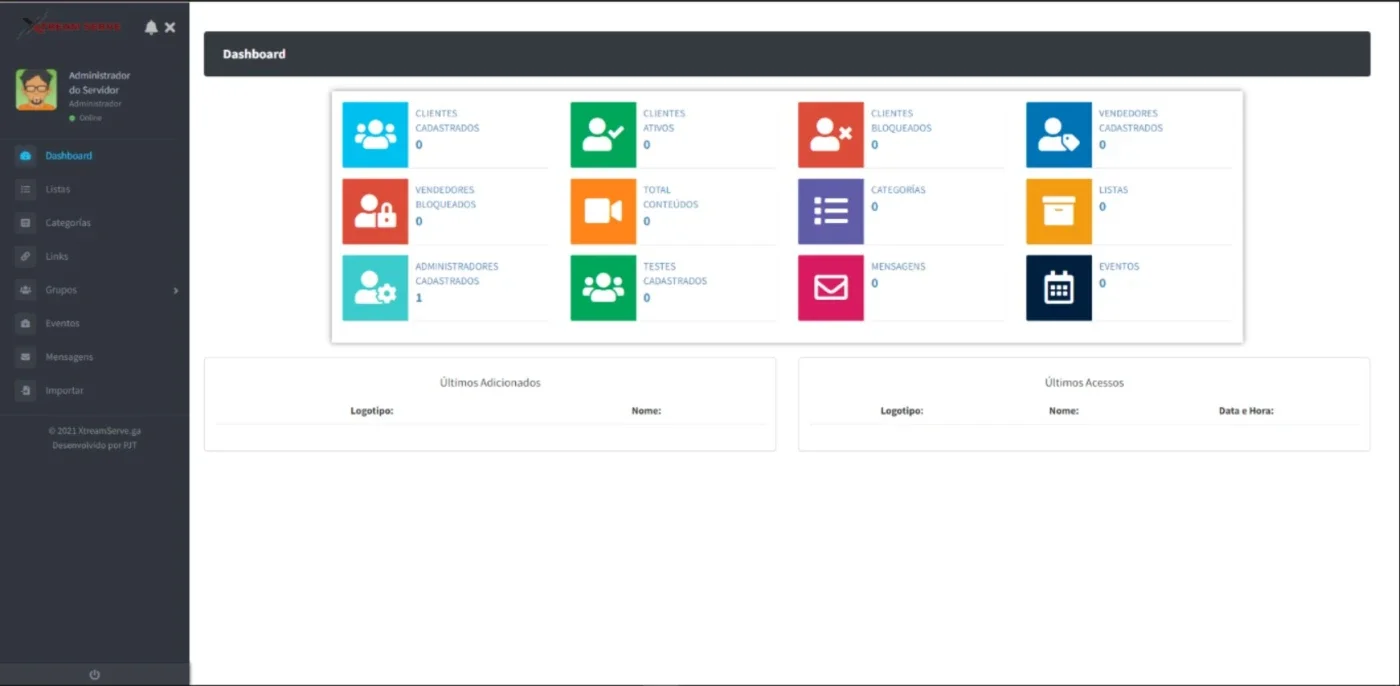The height and width of the screenshot is (686, 1400).
Task: Click the Categorías purple list icon
Action: [x=831, y=212]
